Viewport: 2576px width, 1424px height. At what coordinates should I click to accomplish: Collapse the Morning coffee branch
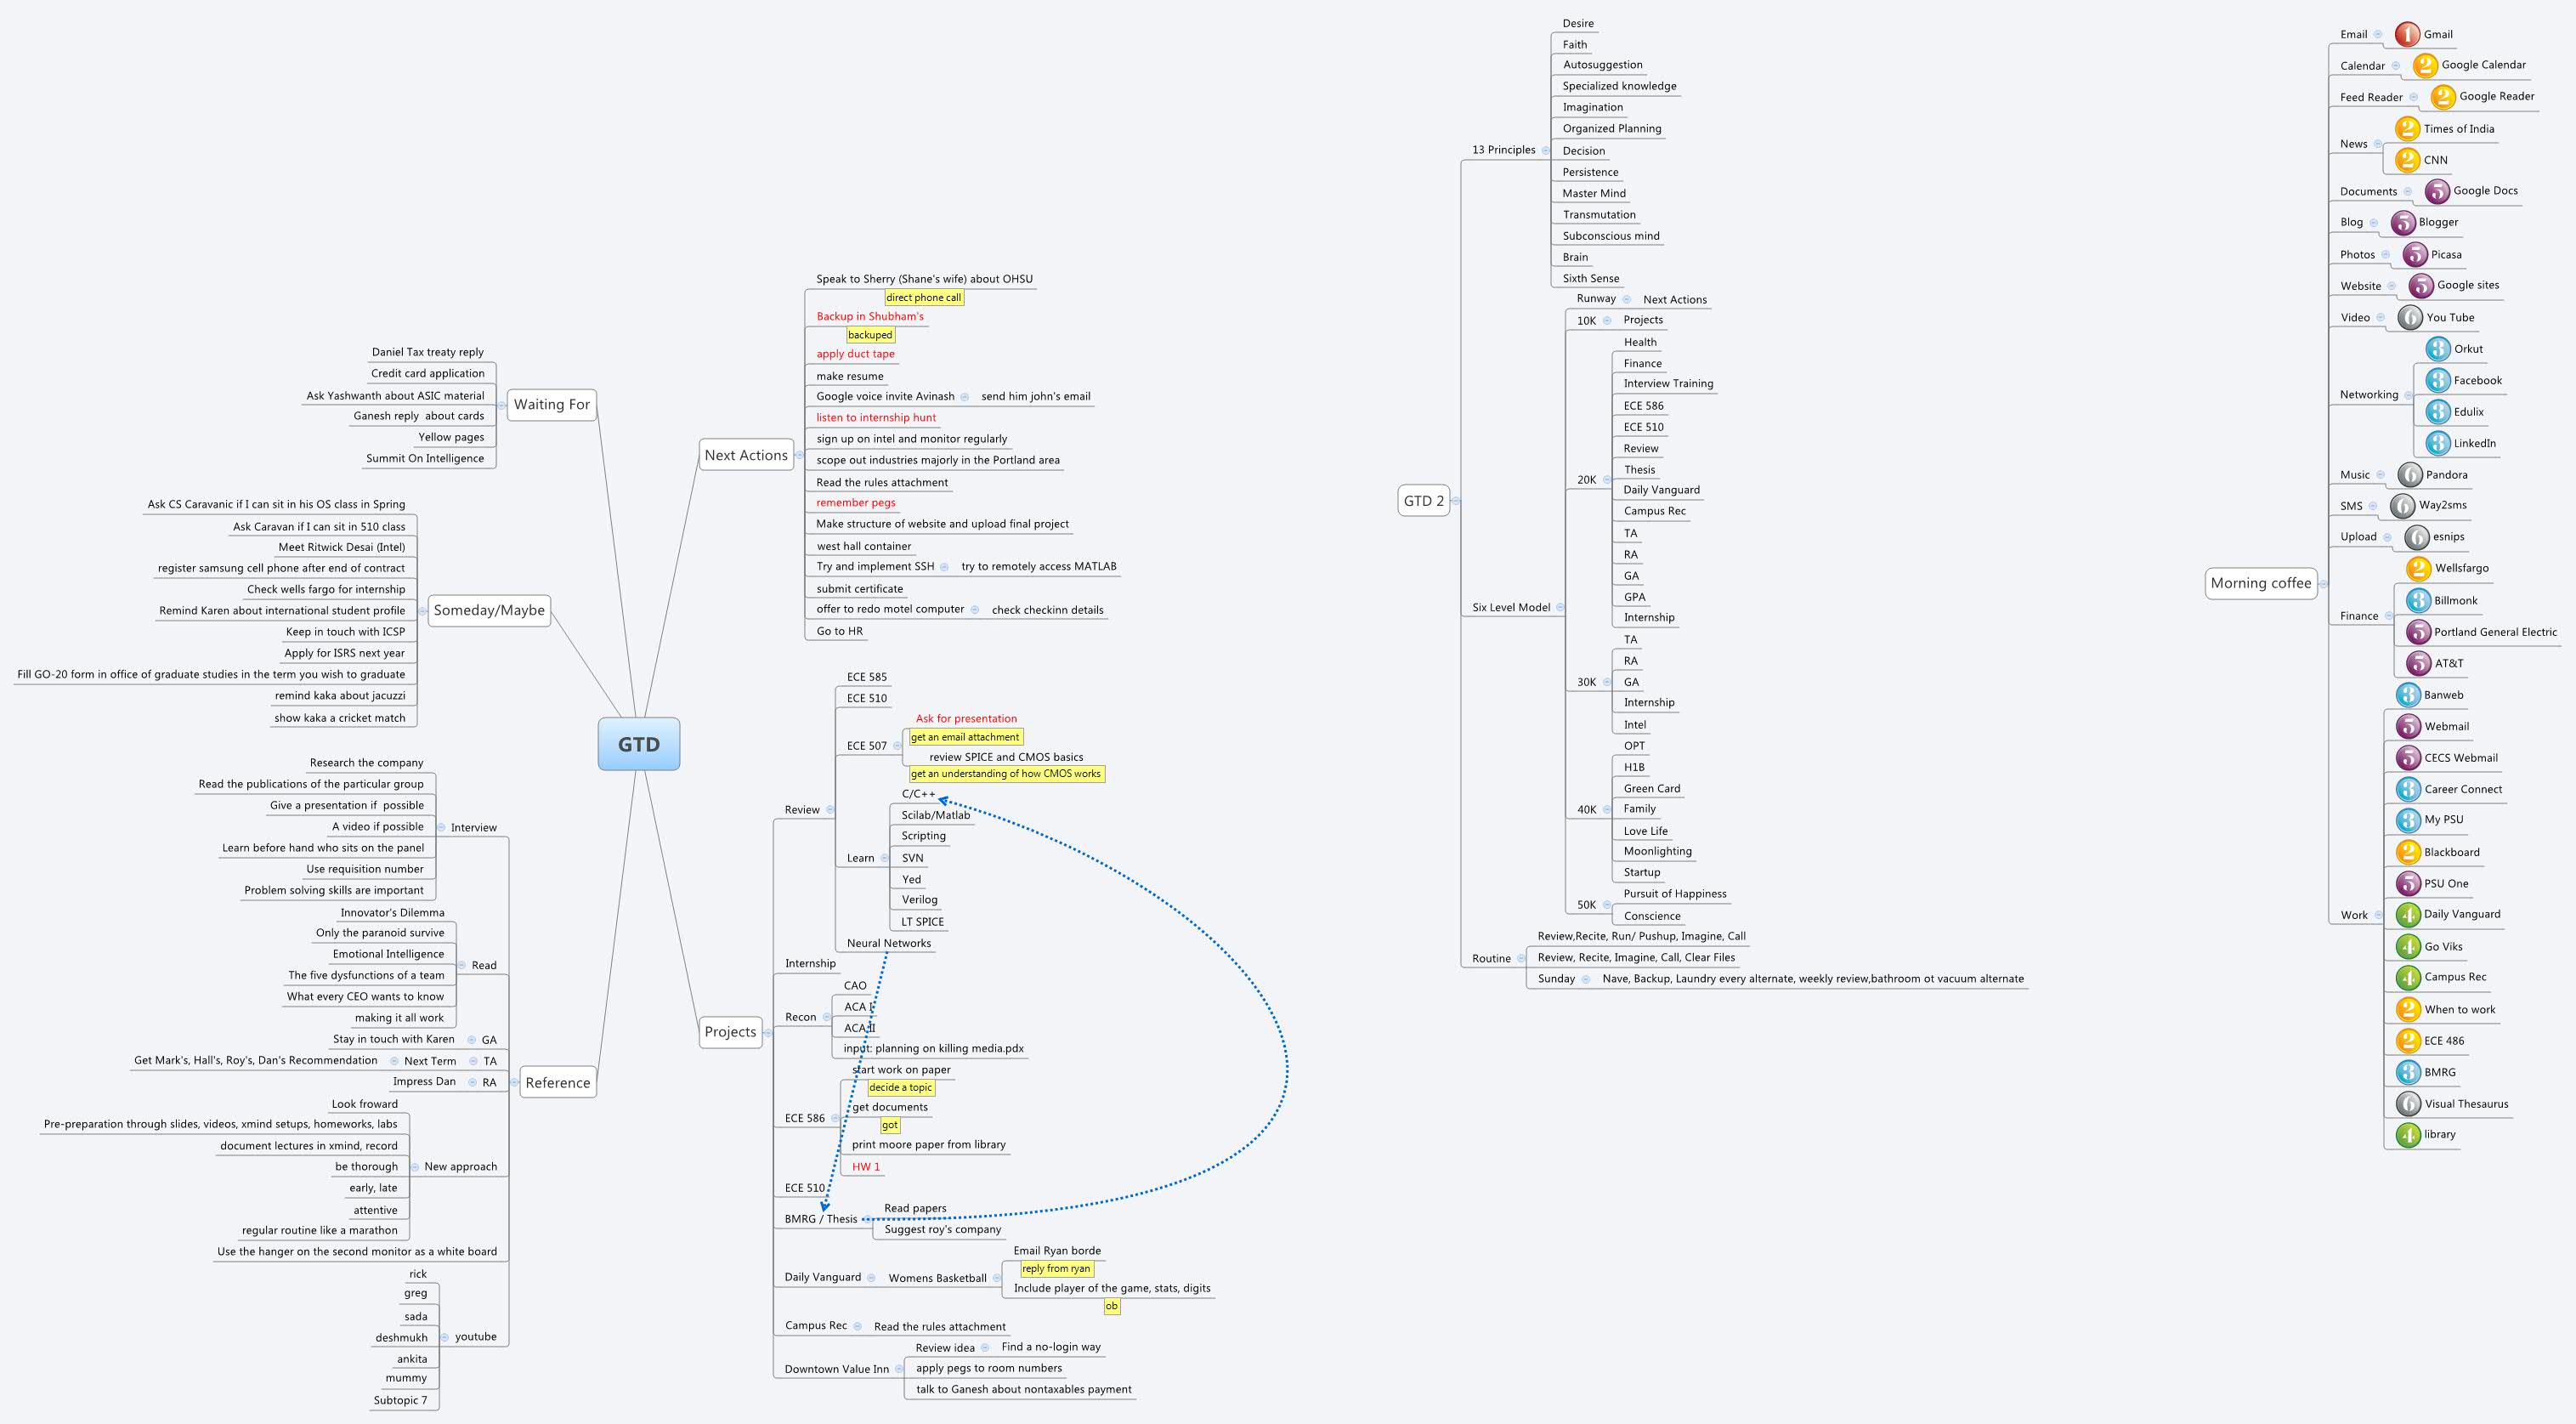[2322, 583]
